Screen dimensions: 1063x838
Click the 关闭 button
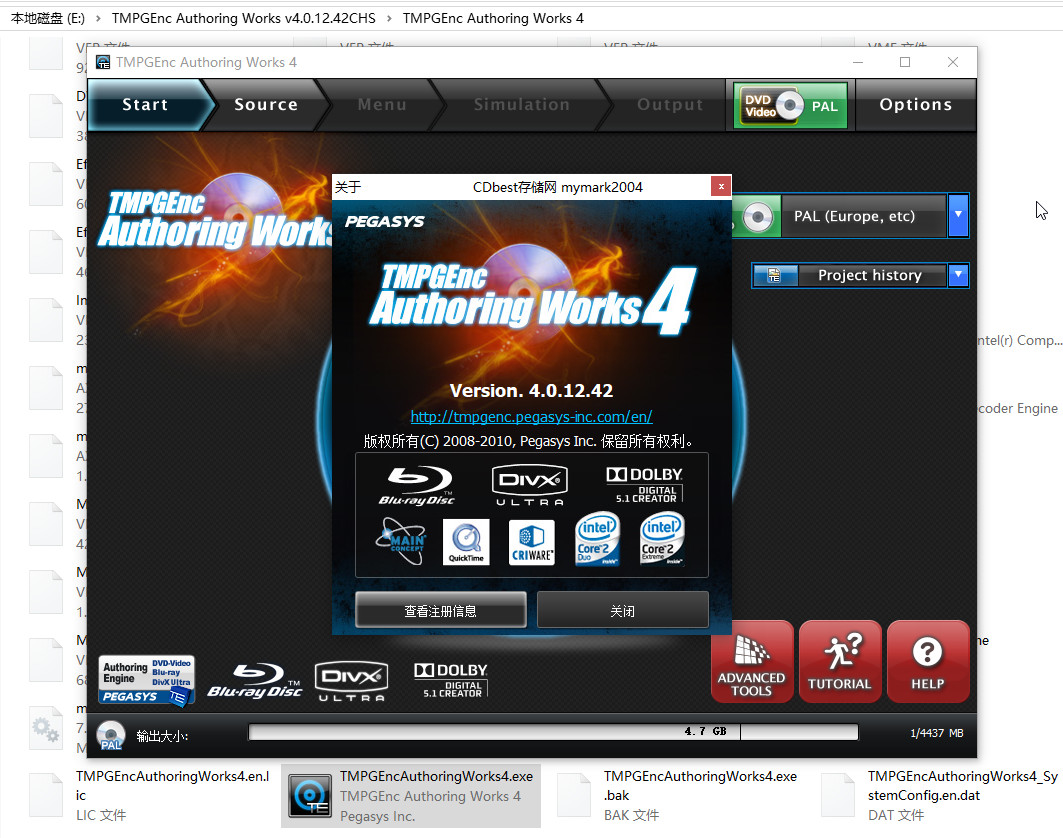tap(622, 610)
